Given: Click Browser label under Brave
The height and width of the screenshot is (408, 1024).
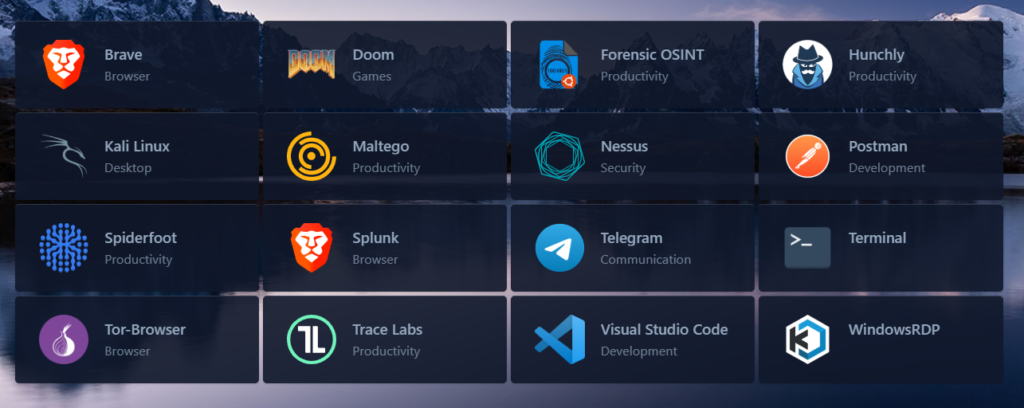Looking at the screenshot, I should (127, 76).
